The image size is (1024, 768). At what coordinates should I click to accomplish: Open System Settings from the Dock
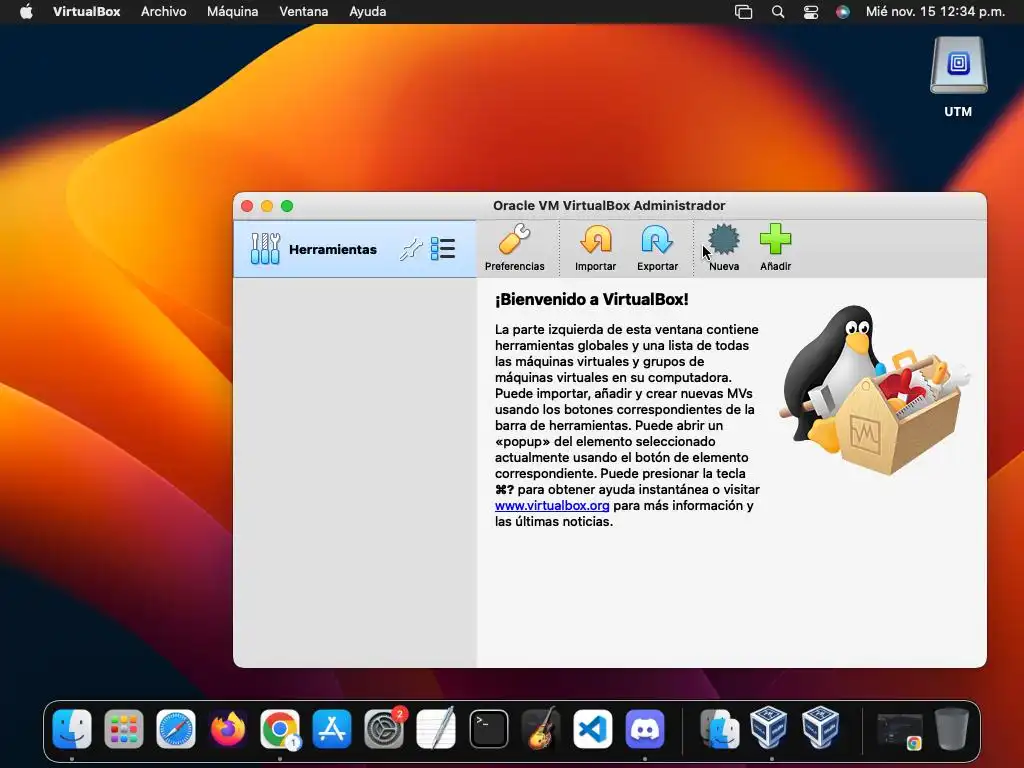pyautogui.click(x=384, y=729)
